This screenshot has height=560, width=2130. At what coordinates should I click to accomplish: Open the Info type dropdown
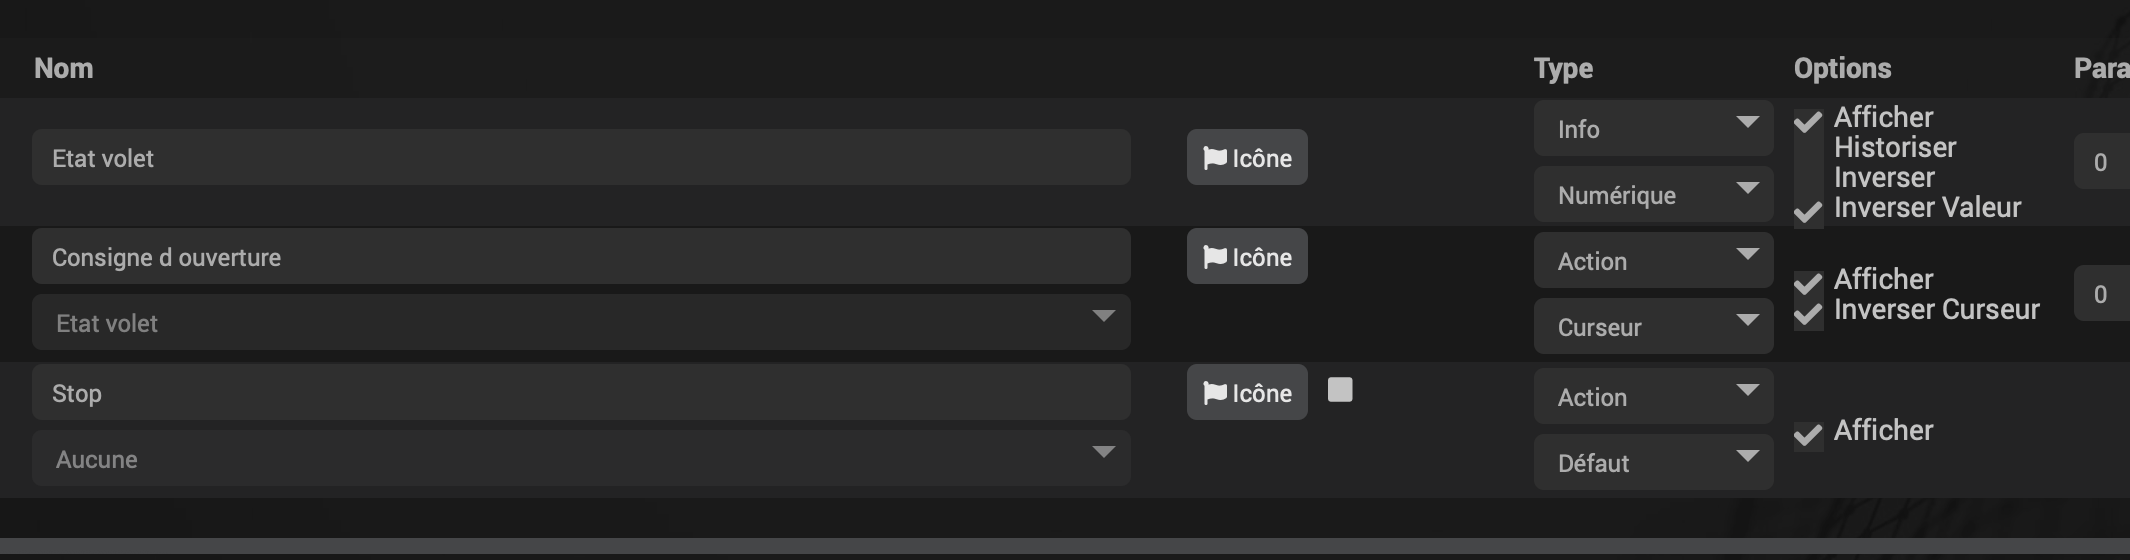1653,128
